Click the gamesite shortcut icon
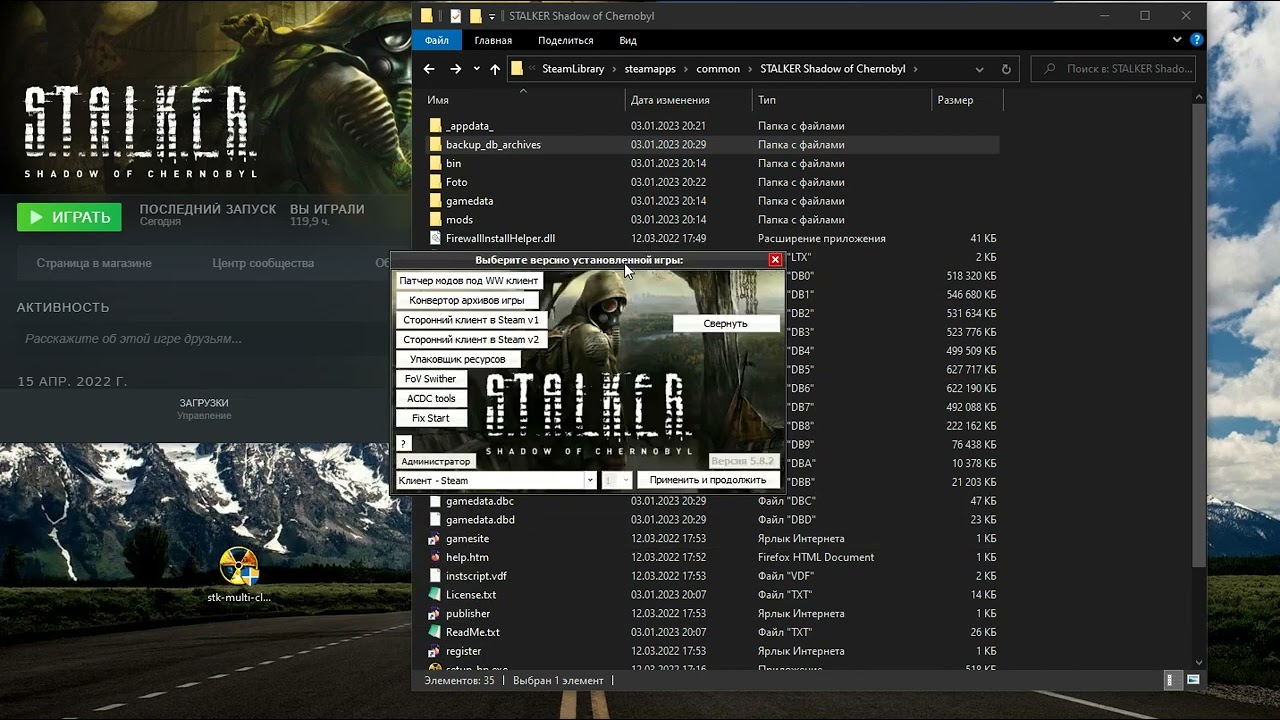Screen dimensions: 1280x720 (435, 539)
